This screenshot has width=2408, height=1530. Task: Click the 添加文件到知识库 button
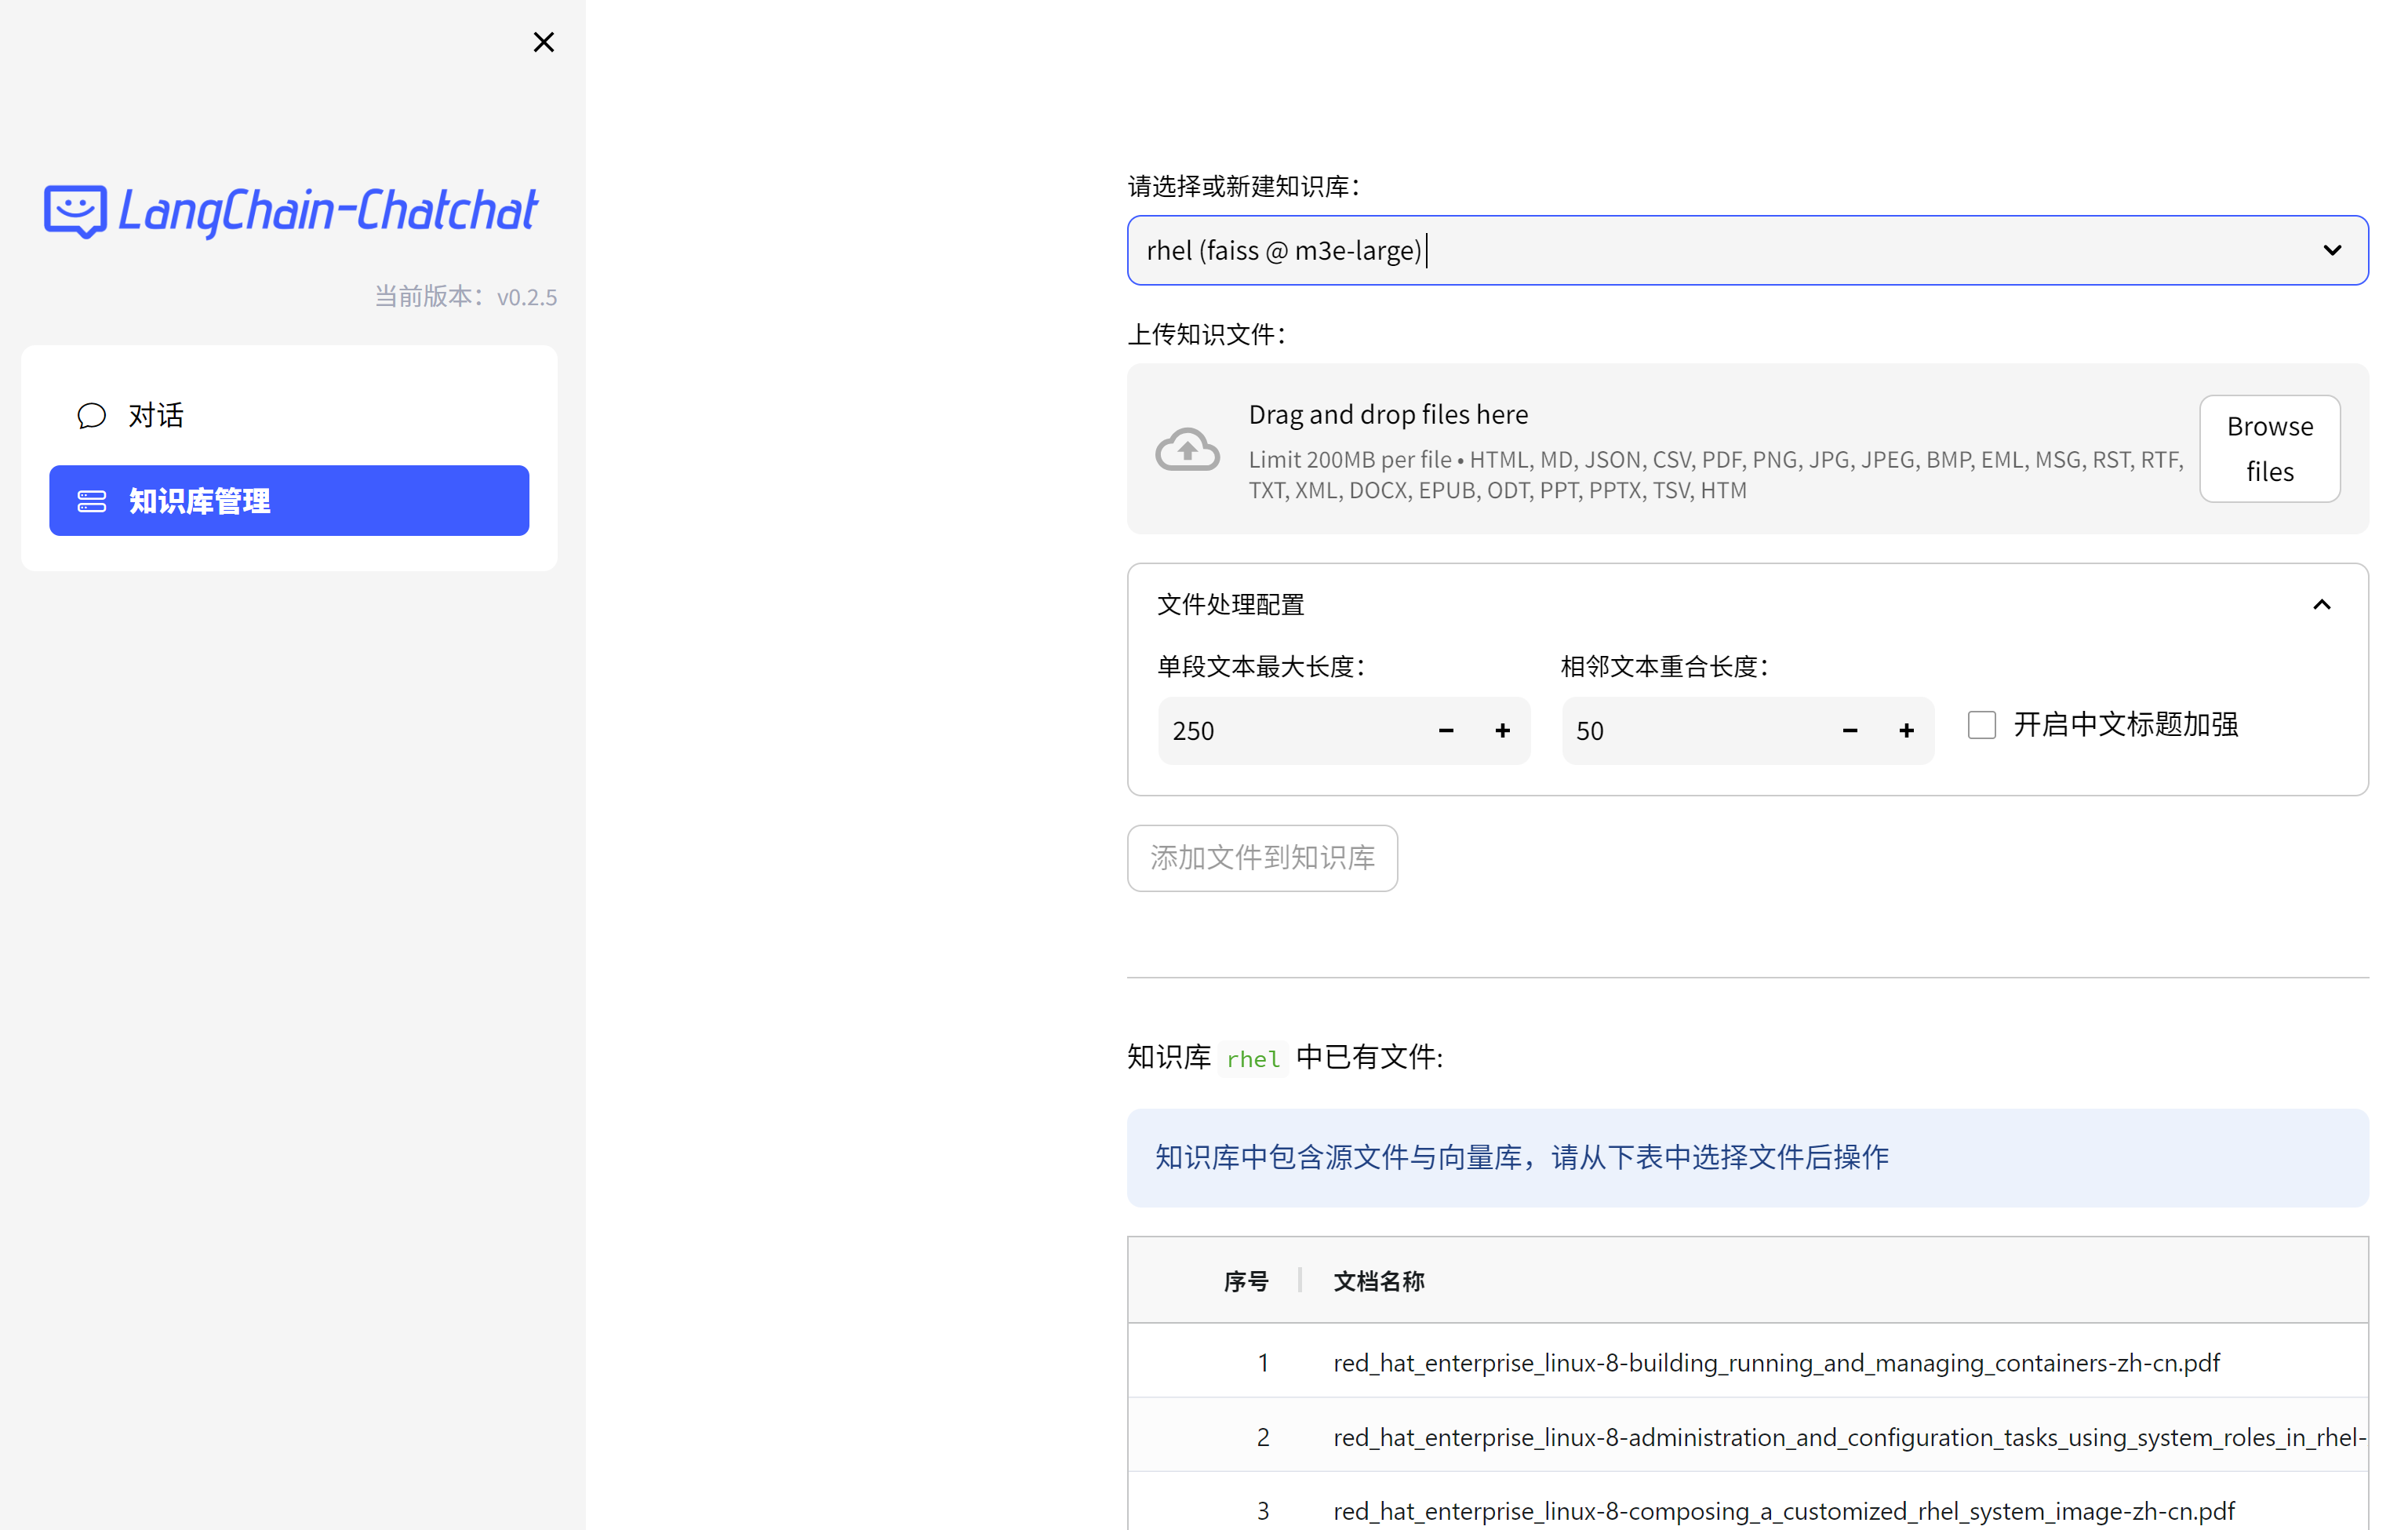(x=1262, y=858)
